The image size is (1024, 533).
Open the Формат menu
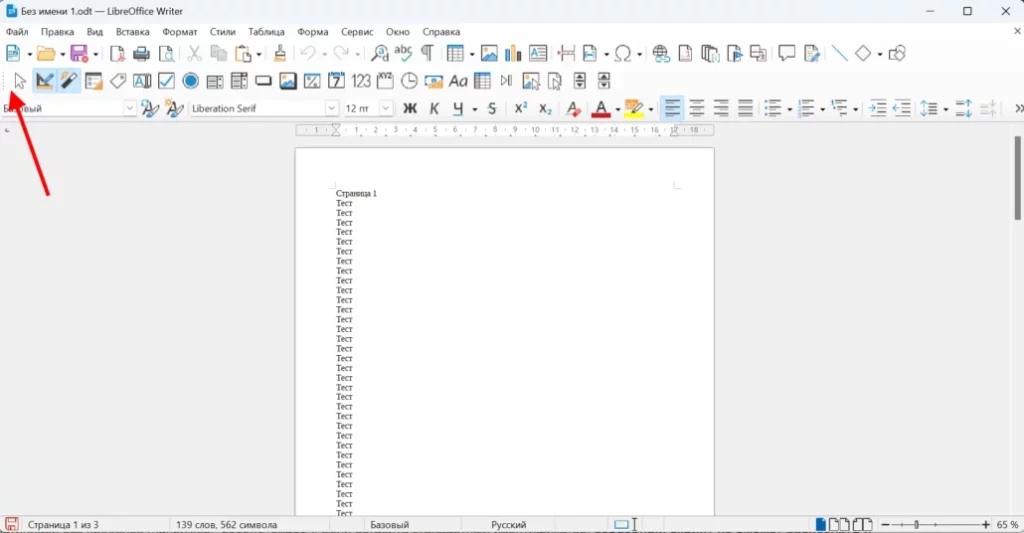180,31
